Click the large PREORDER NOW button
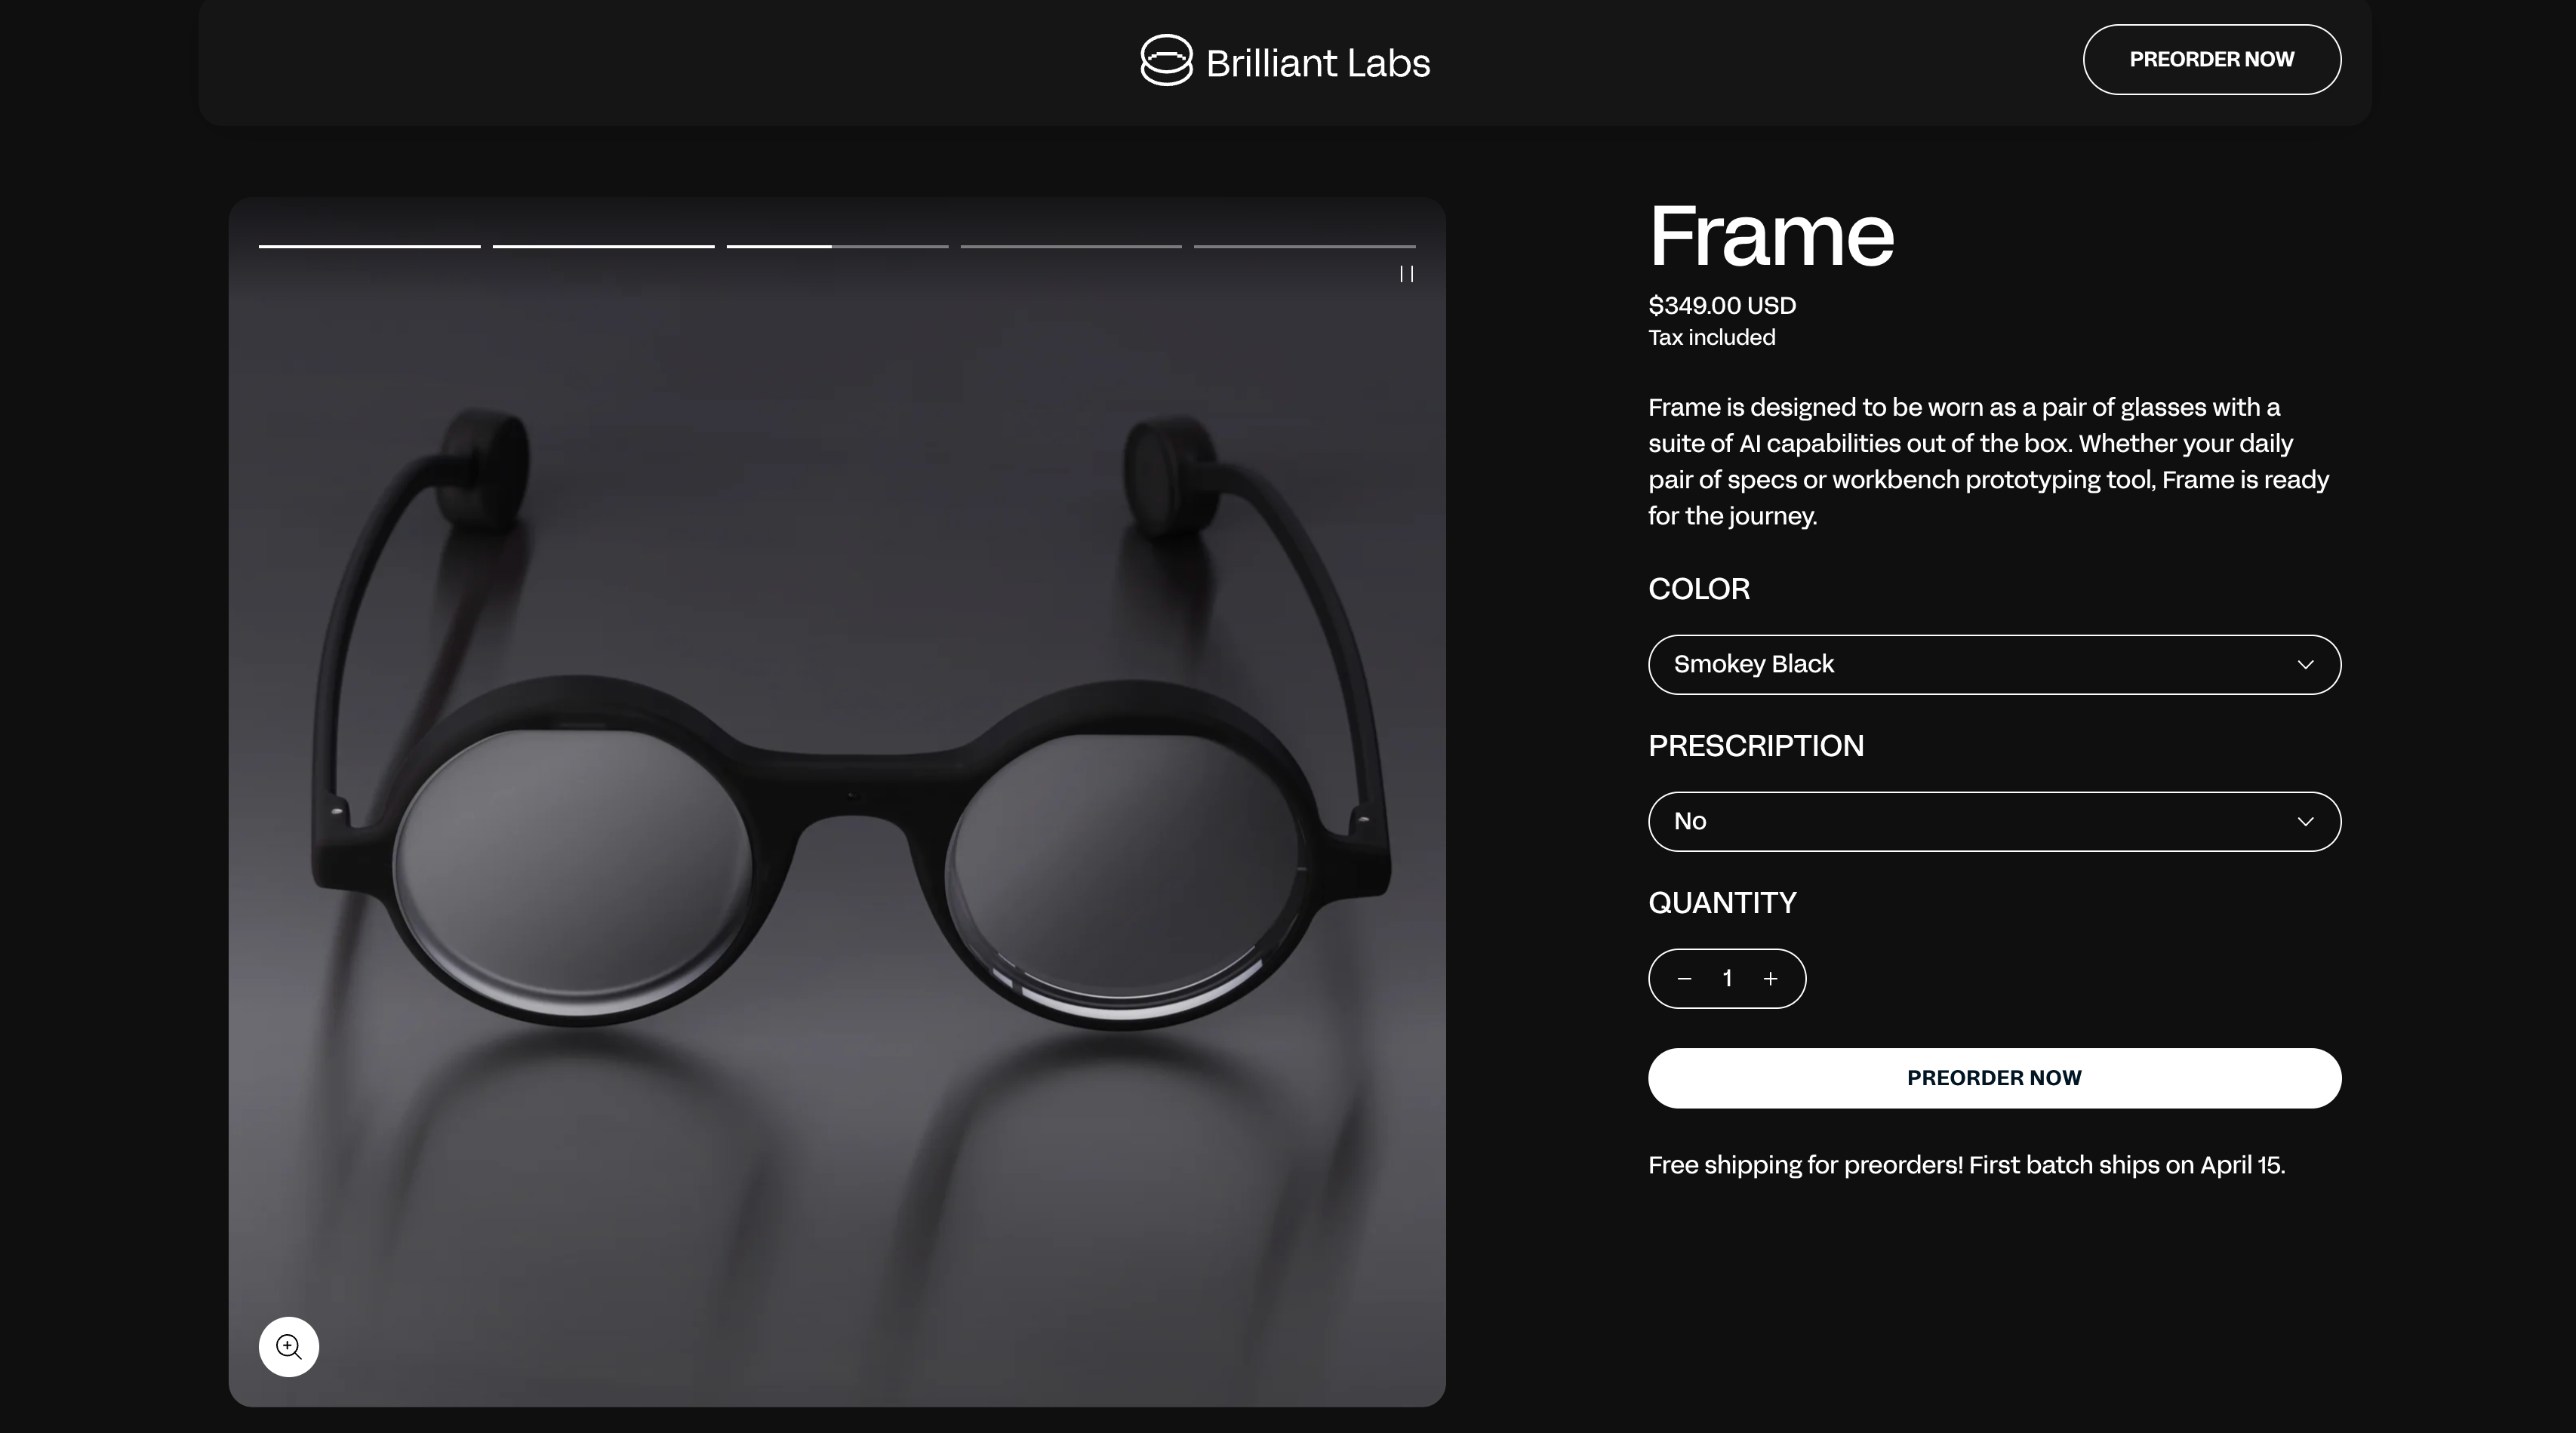2576x1433 pixels. click(x=1993, y=1078)
